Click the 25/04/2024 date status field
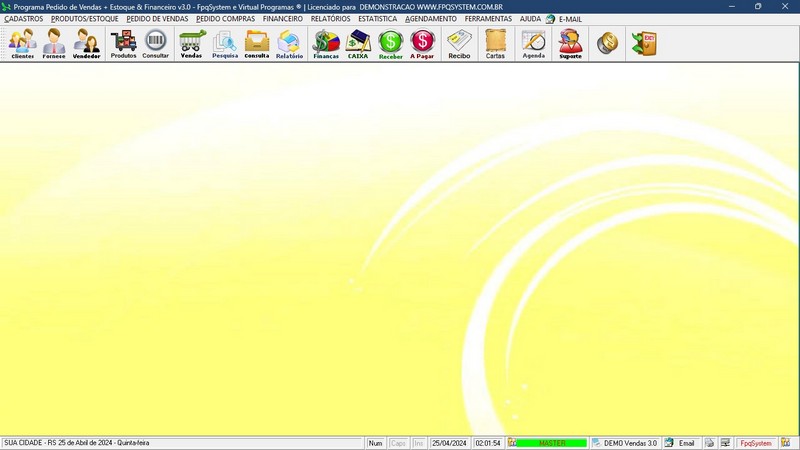Viewport: 800px width, 450px height. click(449, 443)
